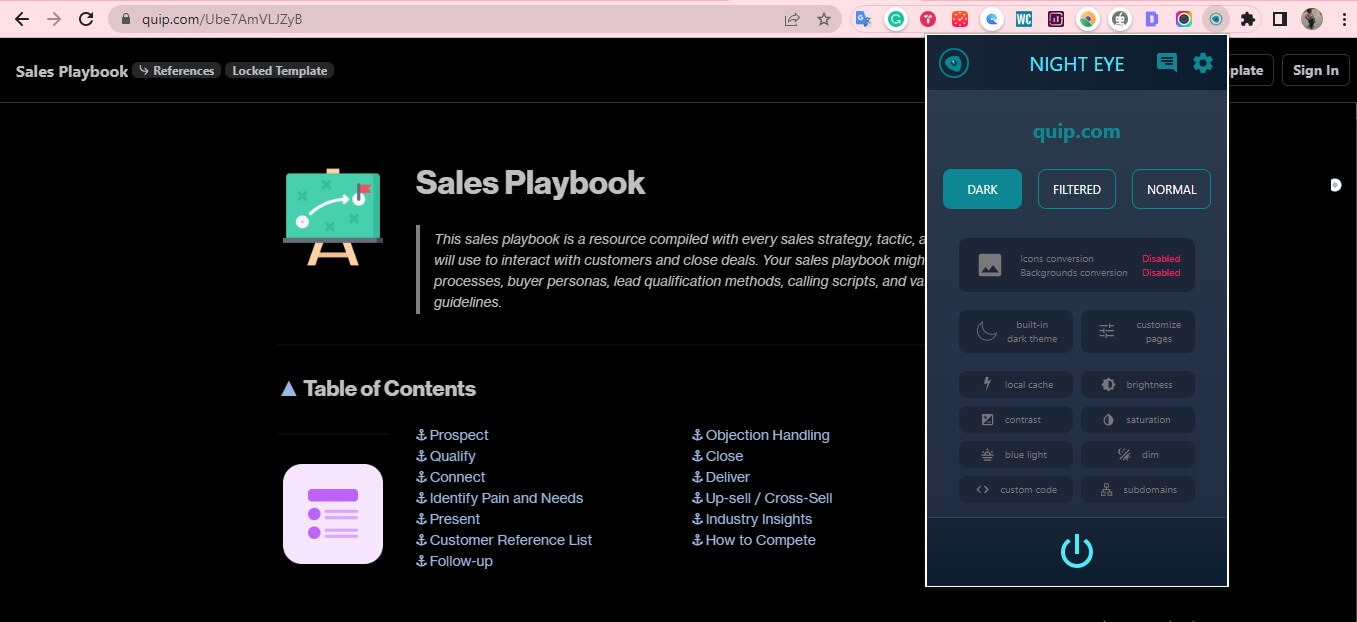Click the Sign In button
The image size is (1357, 622).
point(1315,70)
